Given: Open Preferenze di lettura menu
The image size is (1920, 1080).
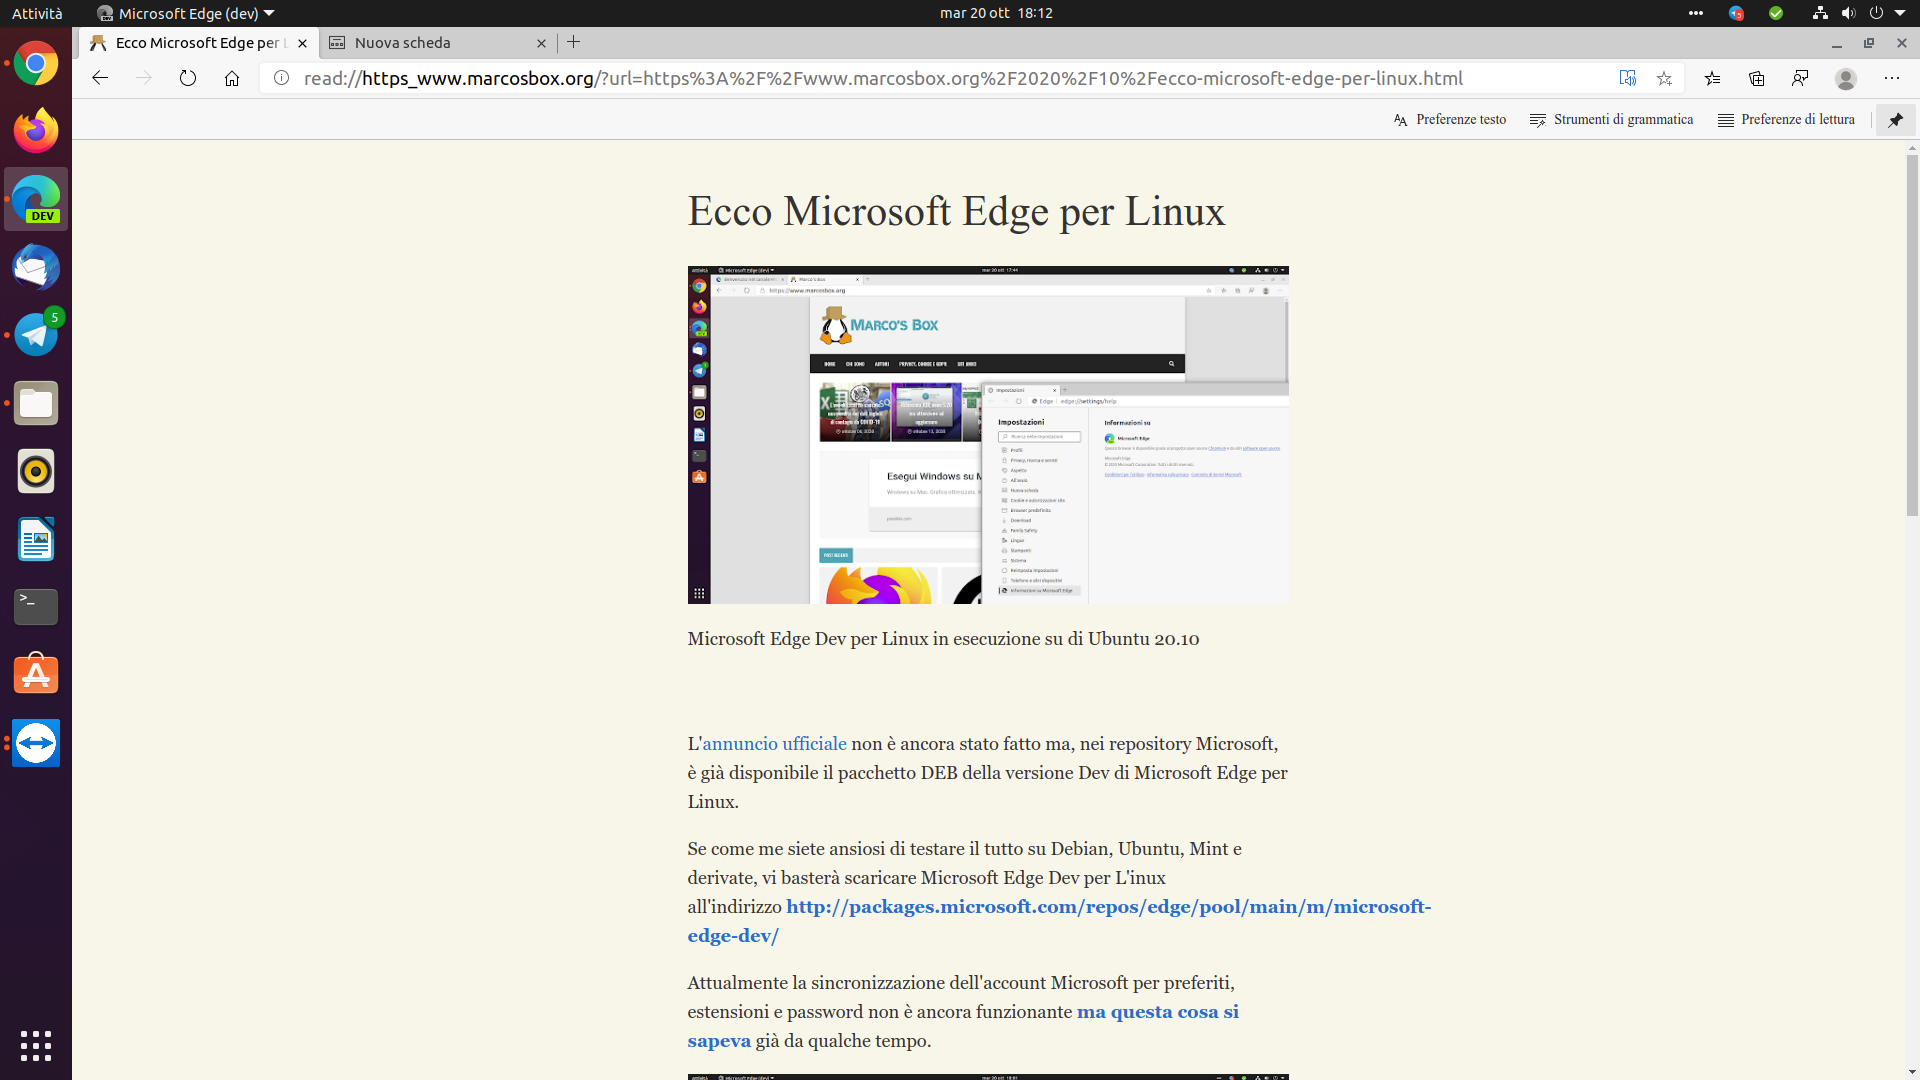Looking at the screenshot, I should pos(1786,120).
